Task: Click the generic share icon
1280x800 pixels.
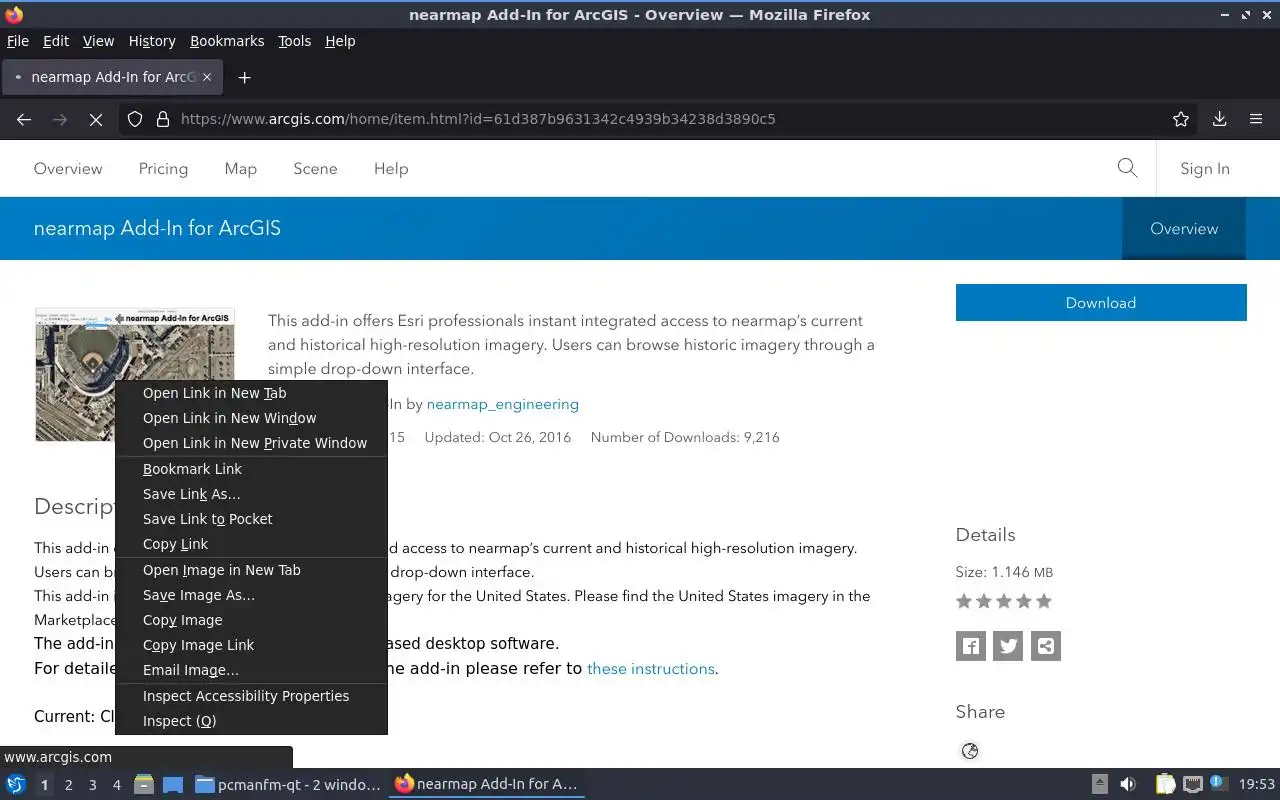Action: tap(1046, 646)
